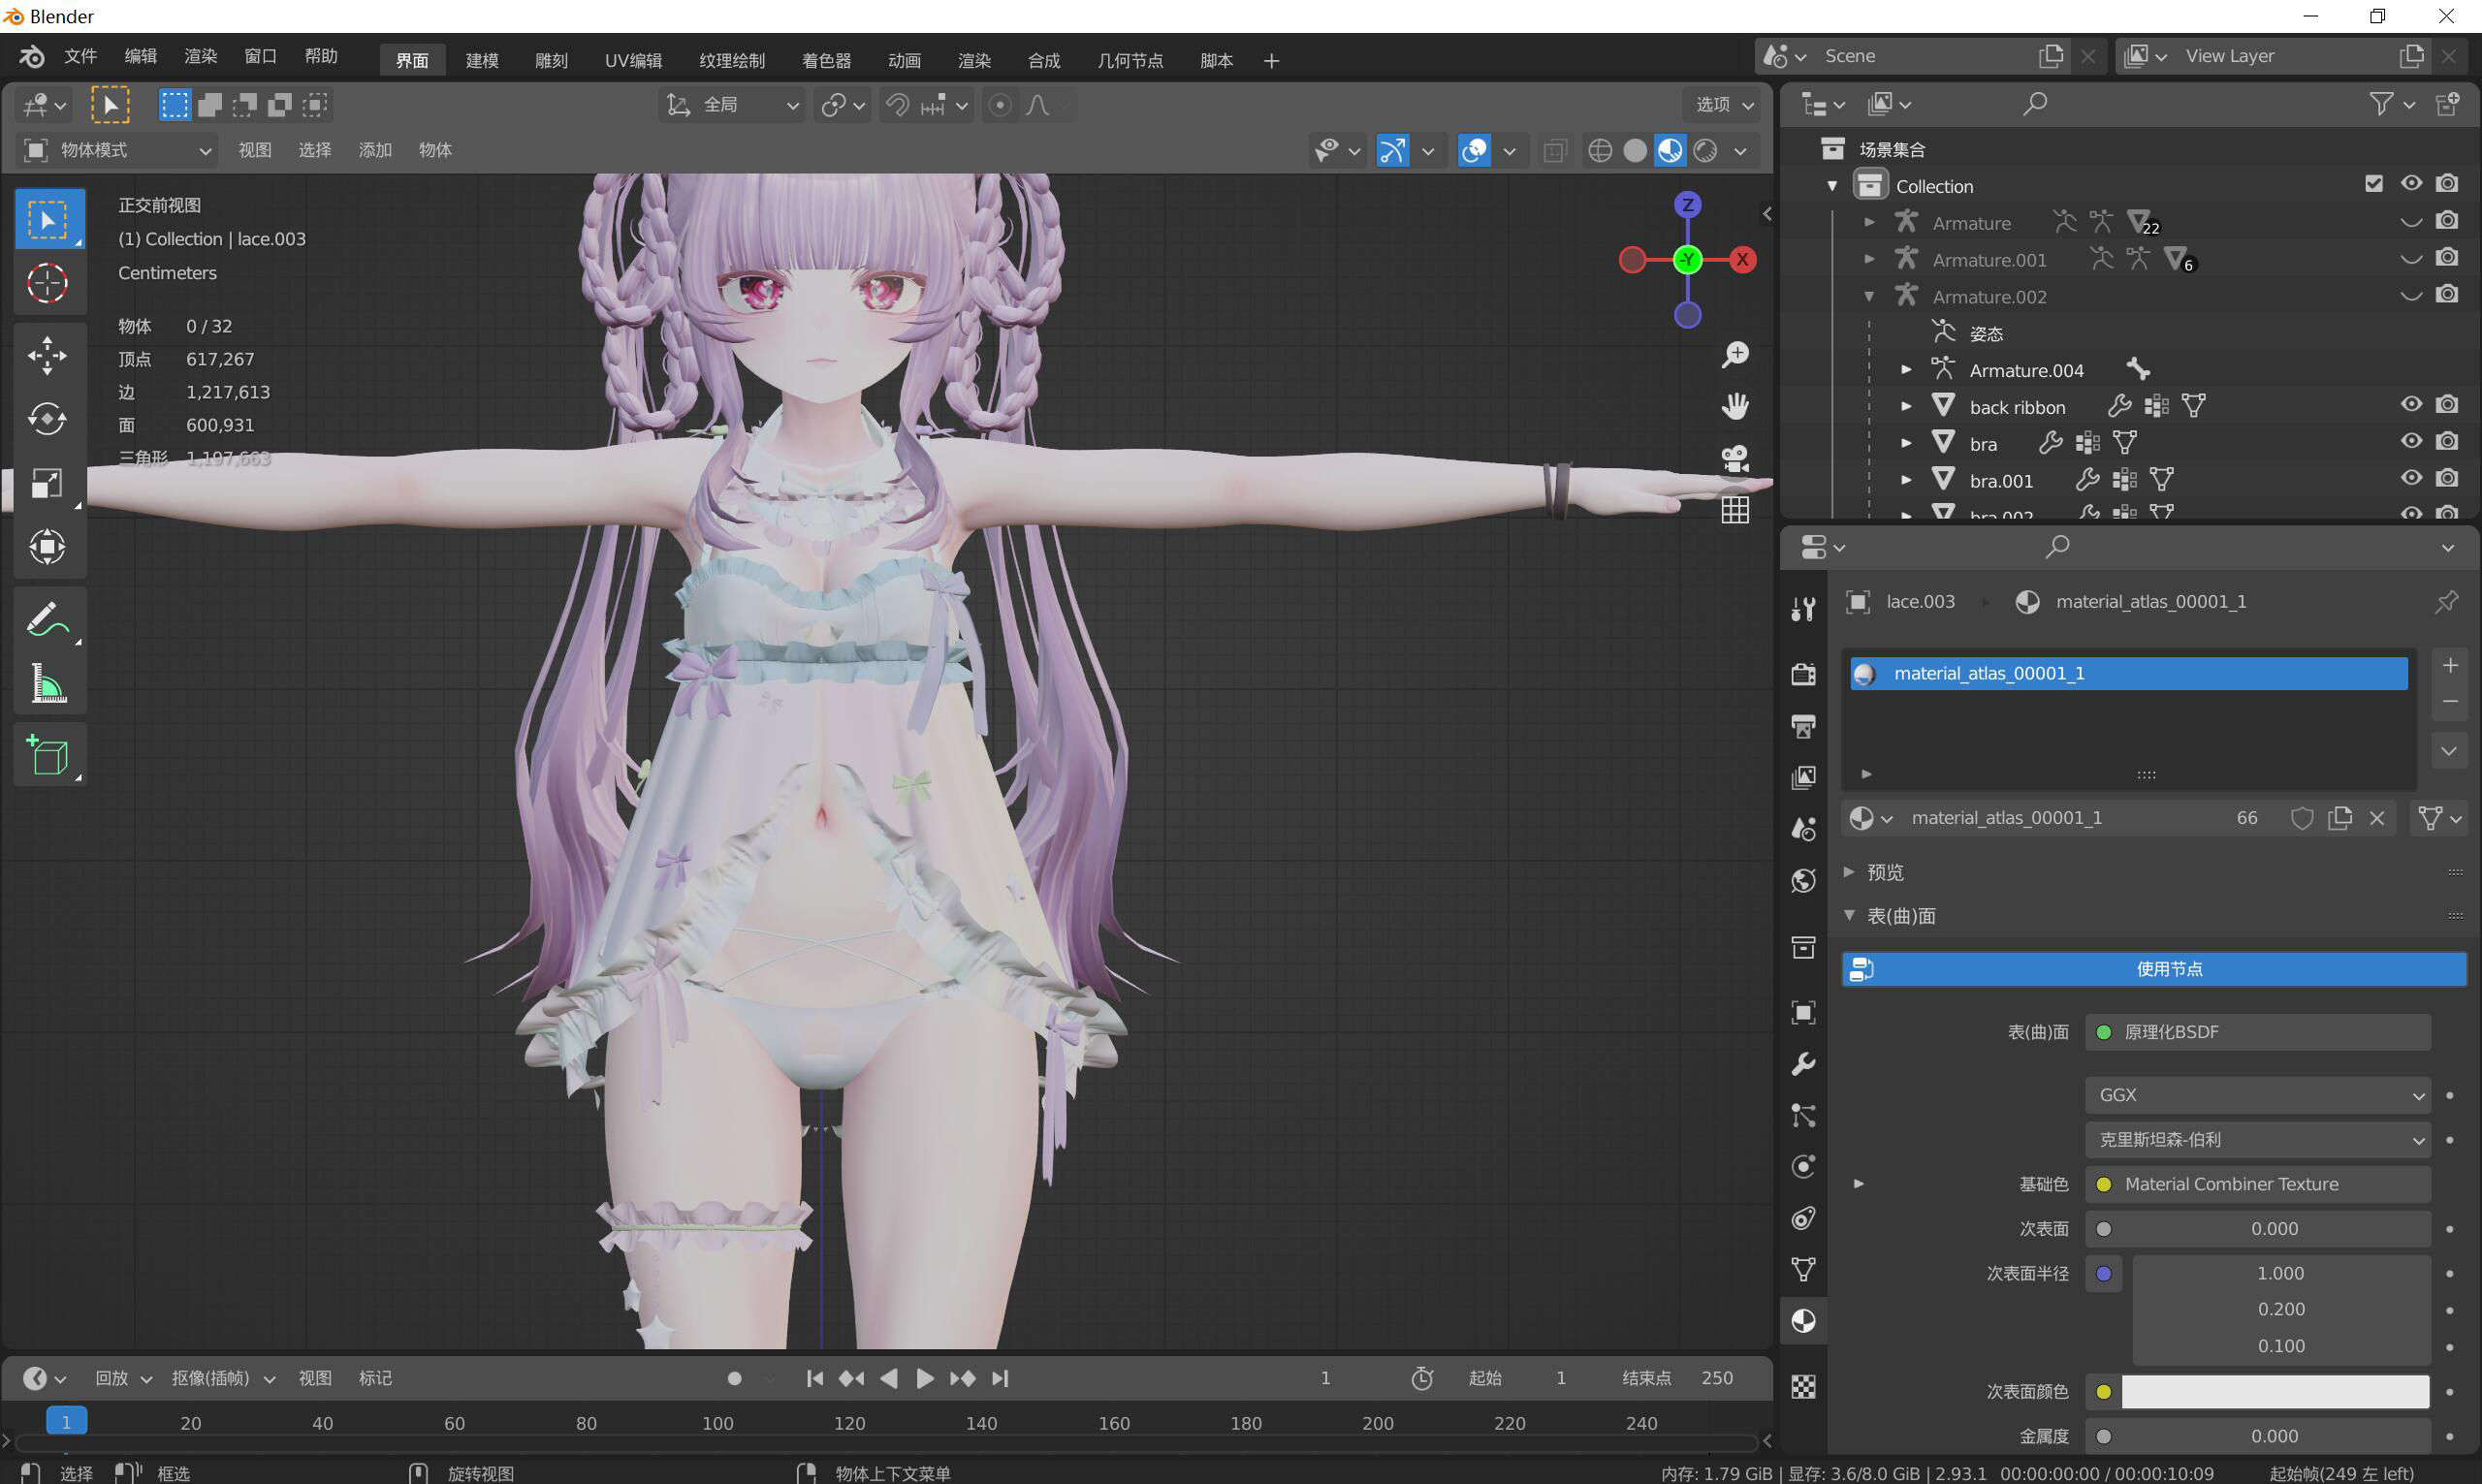Disable rendering of Armature.001 camera icon

(2447, 257)
